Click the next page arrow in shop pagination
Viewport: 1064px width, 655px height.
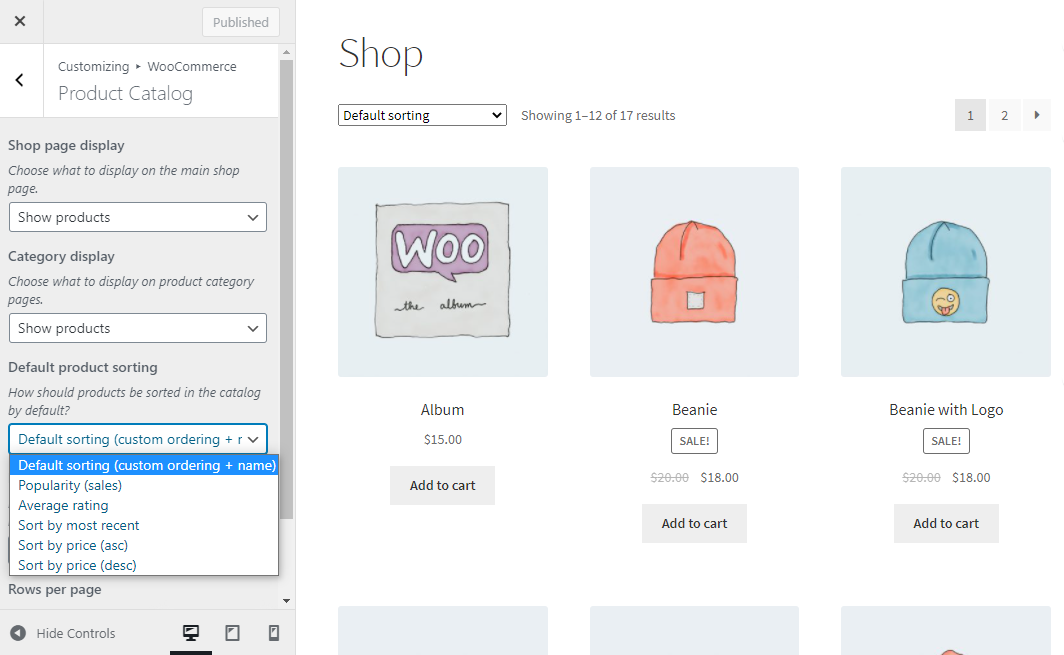point(1037,115)
